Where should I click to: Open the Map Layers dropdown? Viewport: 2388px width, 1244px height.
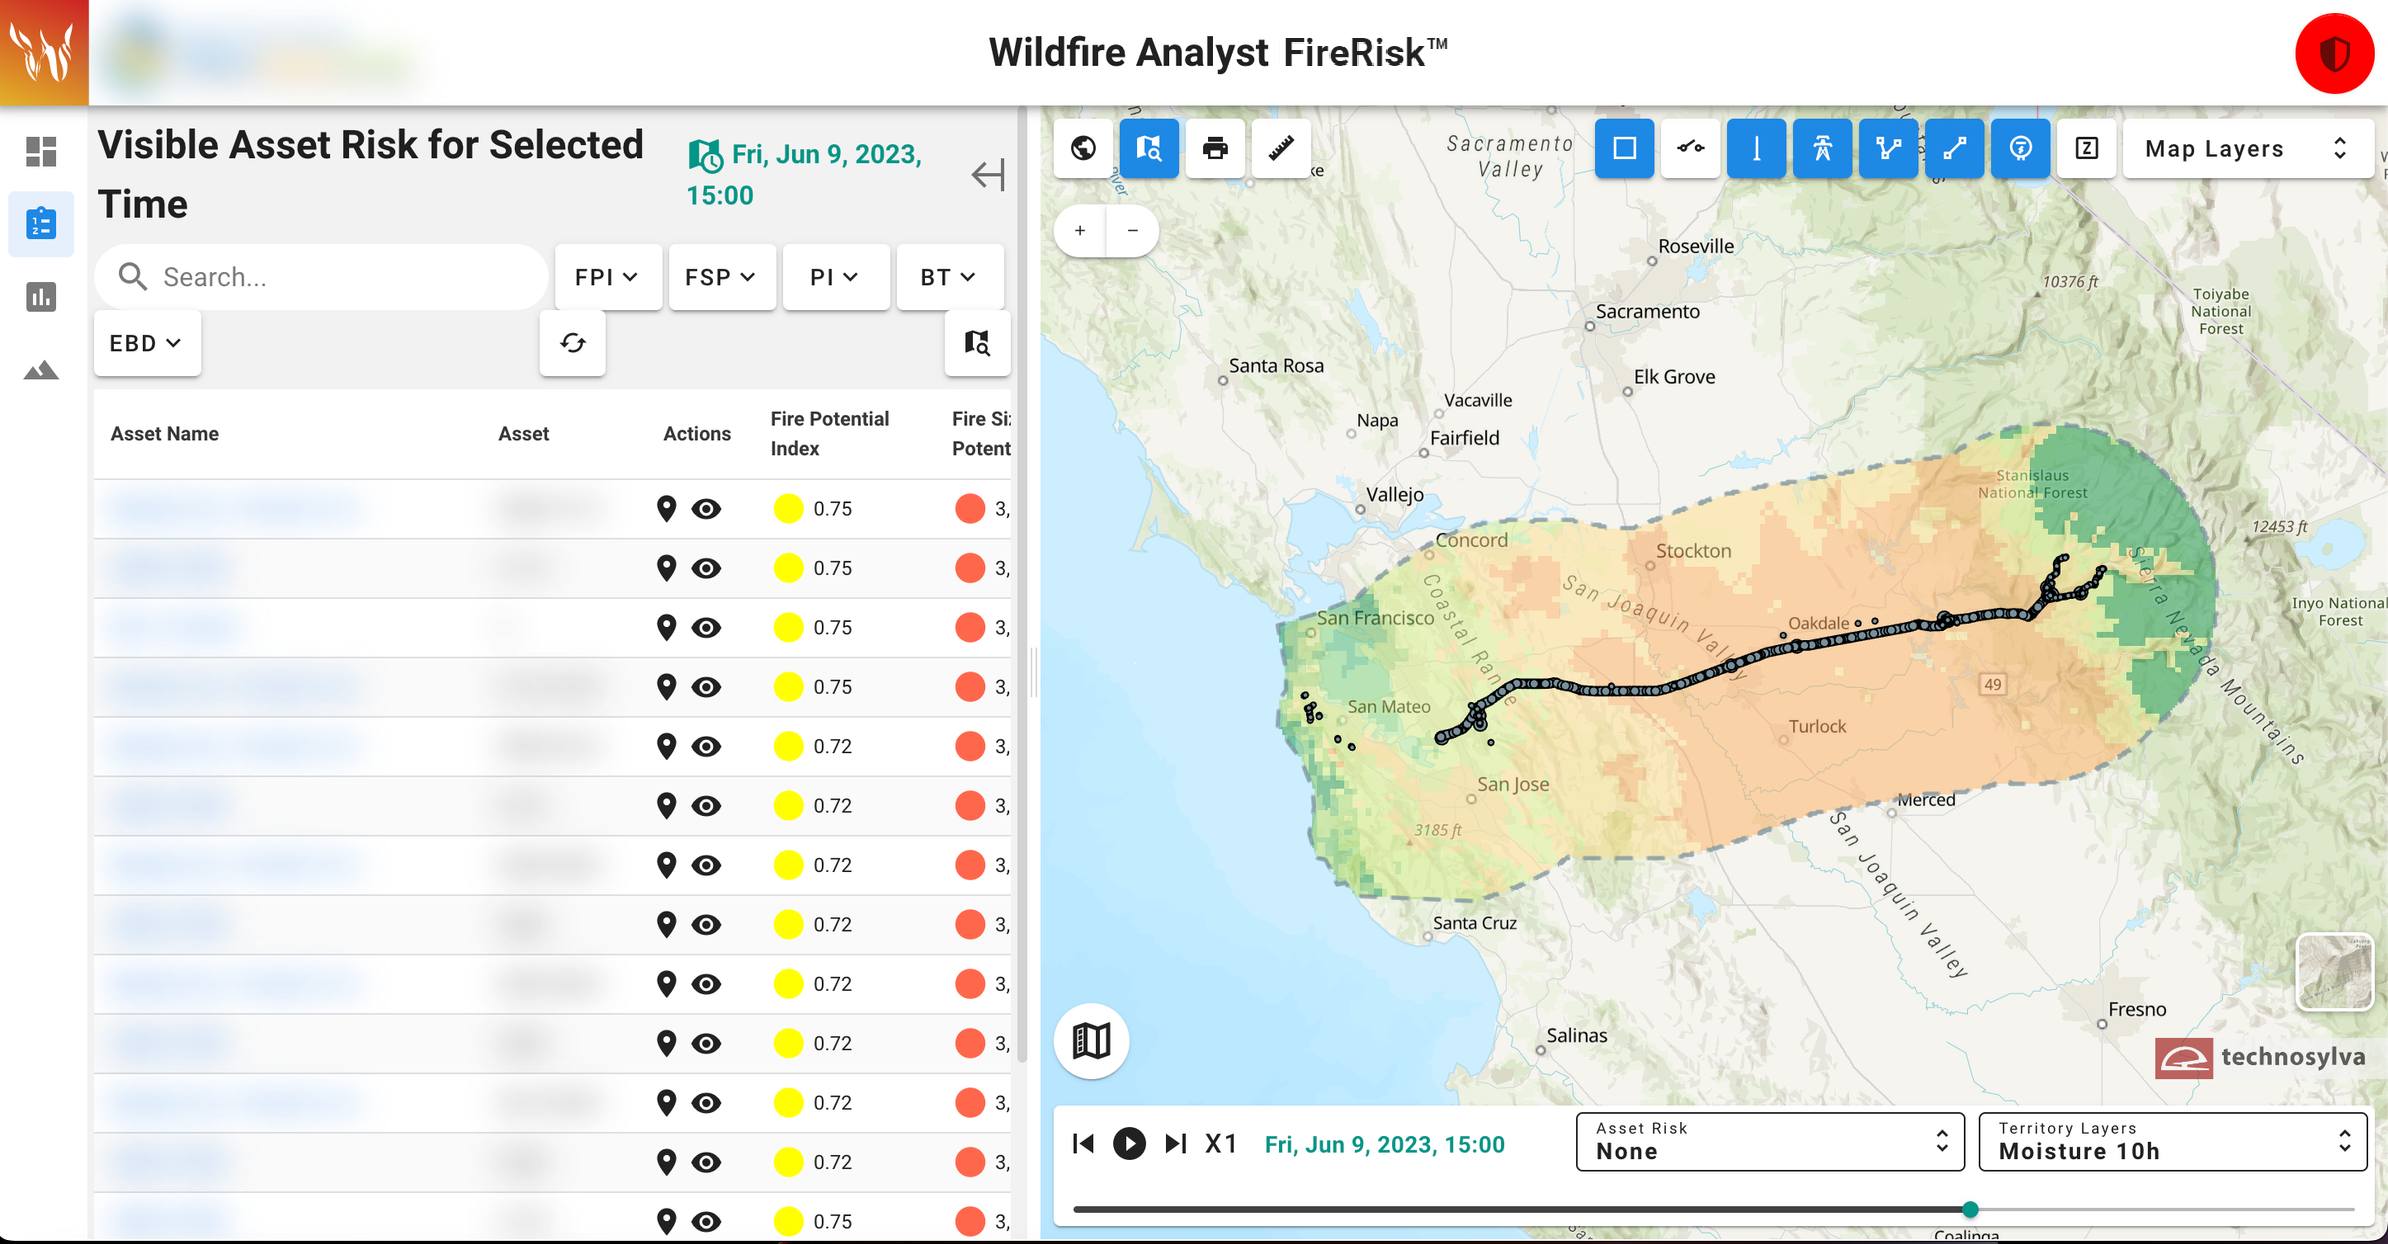(x=2246, y=149)
